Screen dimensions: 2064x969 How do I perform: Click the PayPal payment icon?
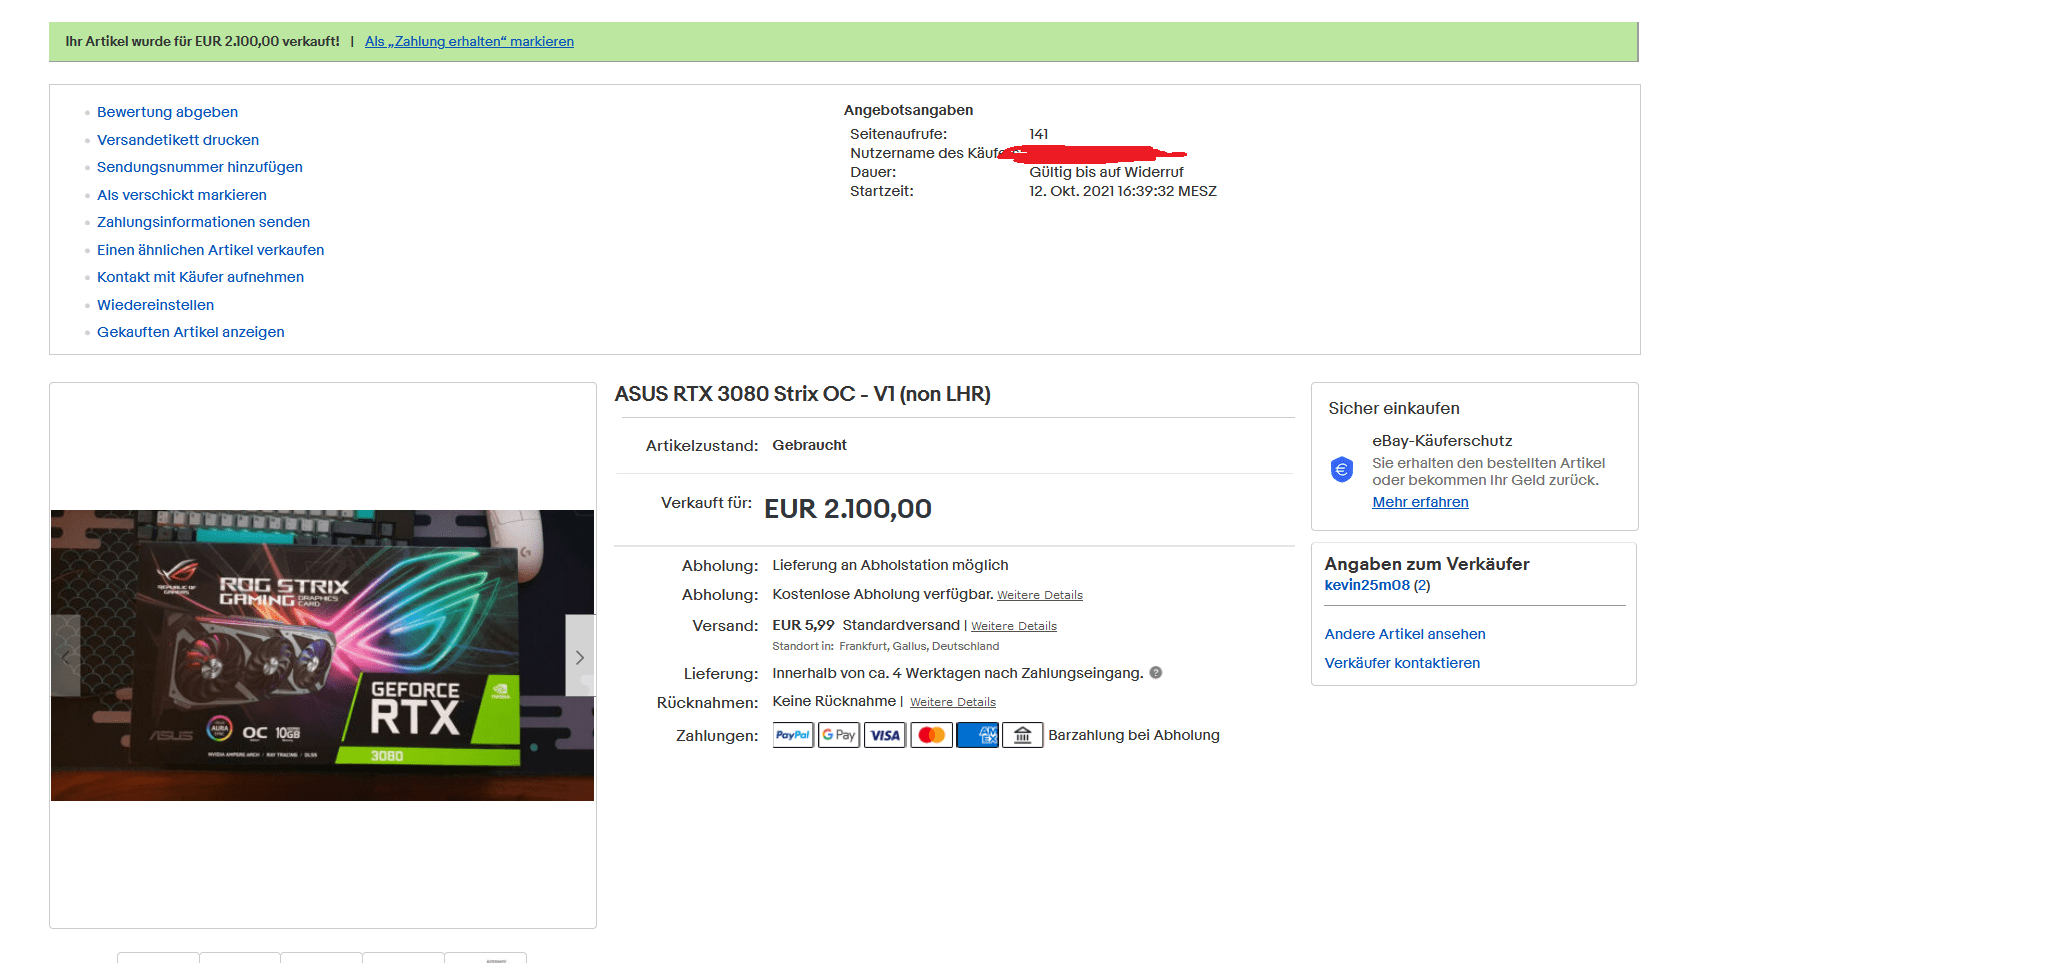pos(793,735)
